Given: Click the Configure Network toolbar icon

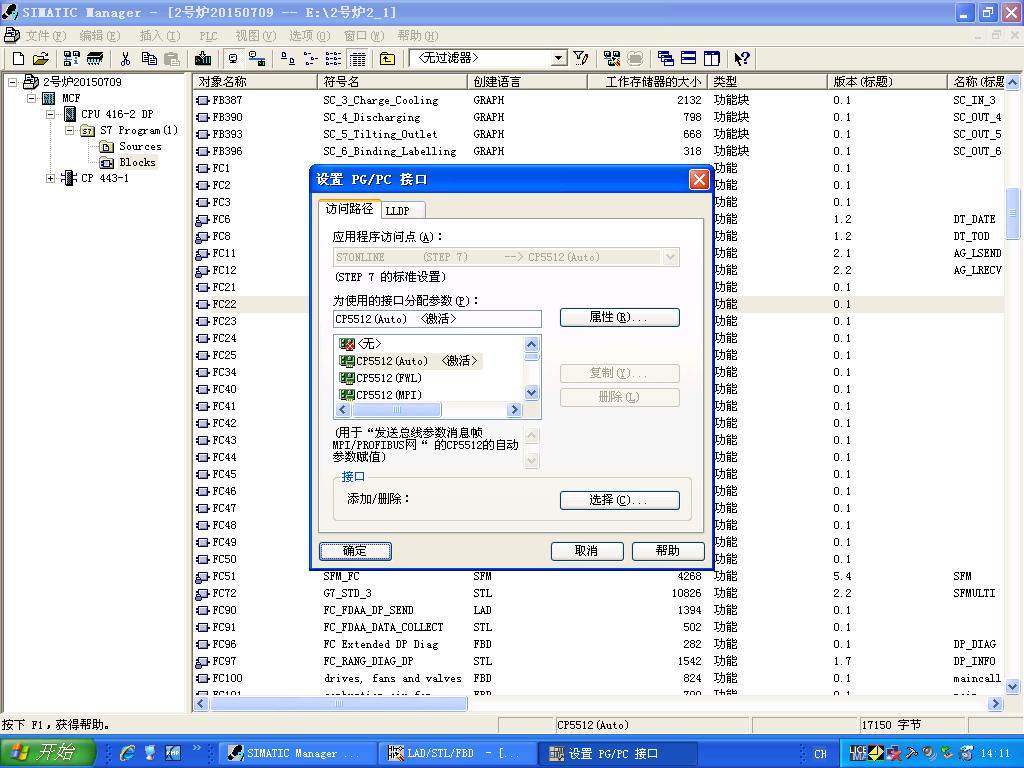Looking at the screenshot, I should point(611,59).
